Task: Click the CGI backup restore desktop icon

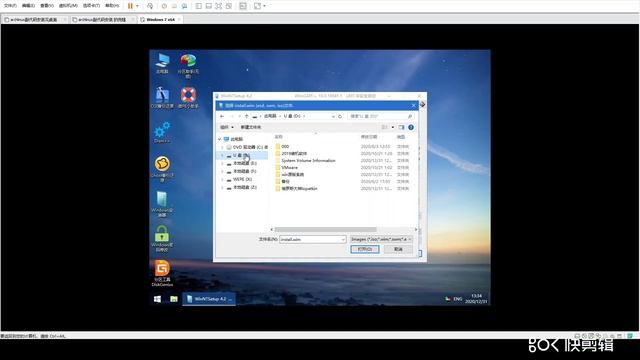Action: (x=162, y=97)
